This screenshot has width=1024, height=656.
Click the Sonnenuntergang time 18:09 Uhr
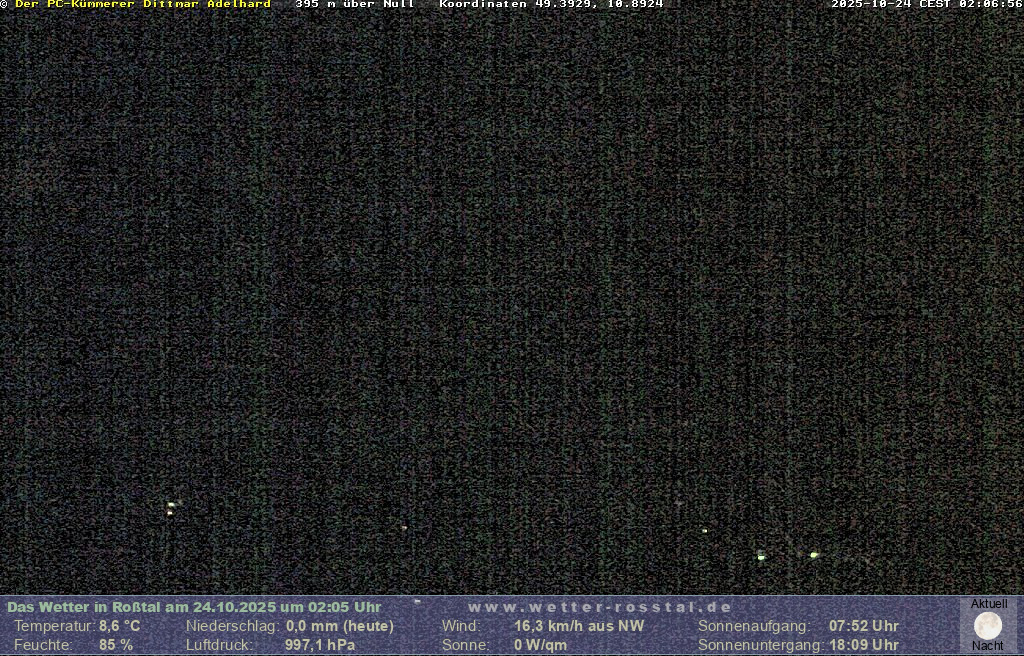tap(863, 645)
